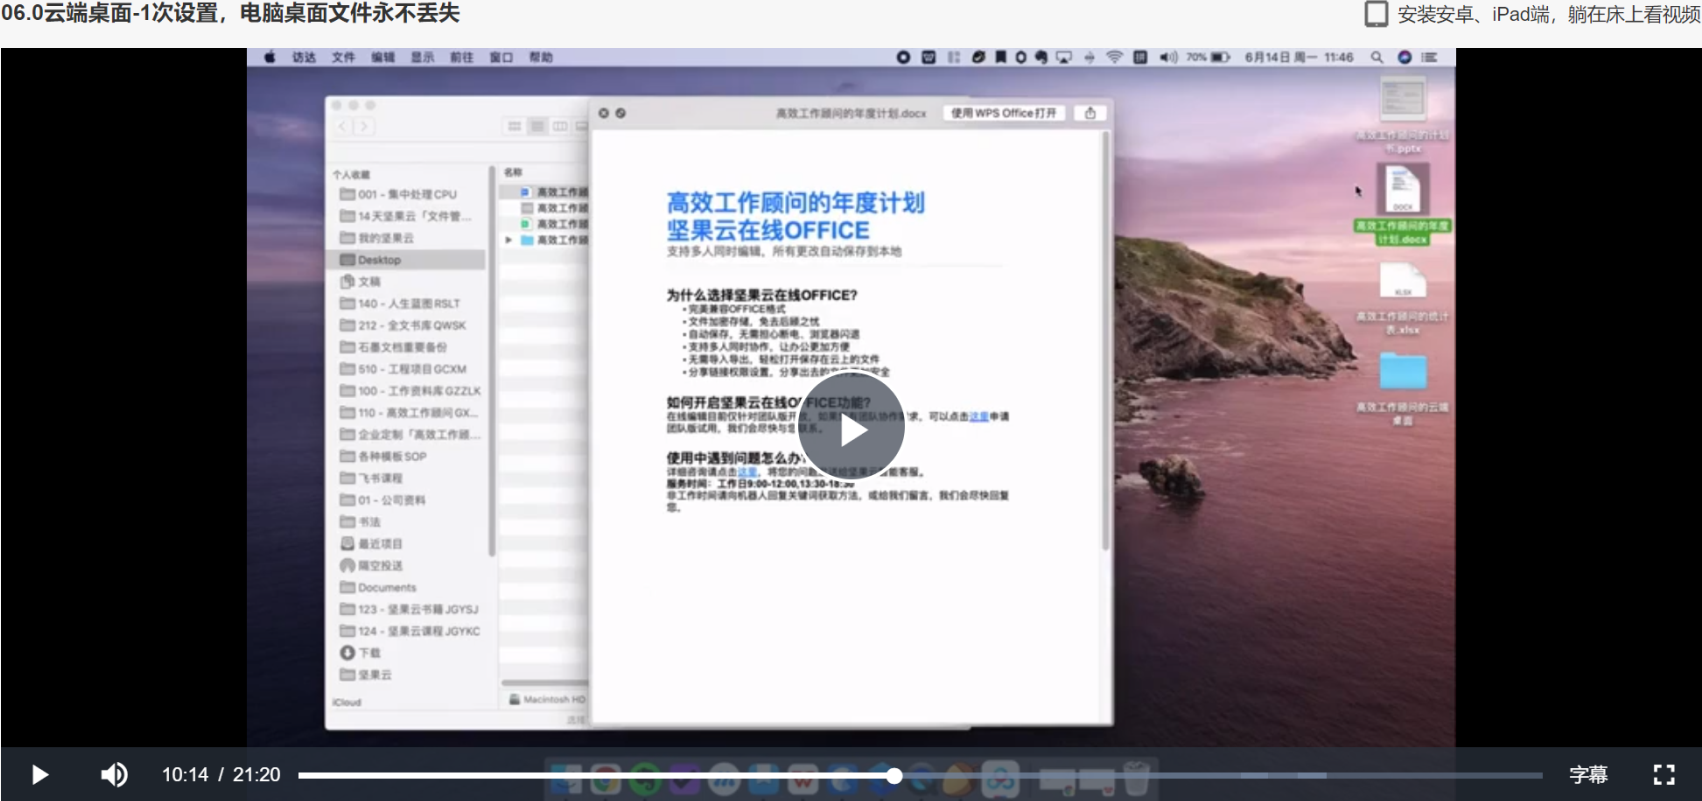Open the 编辑 menu

(x=383, y=58)
